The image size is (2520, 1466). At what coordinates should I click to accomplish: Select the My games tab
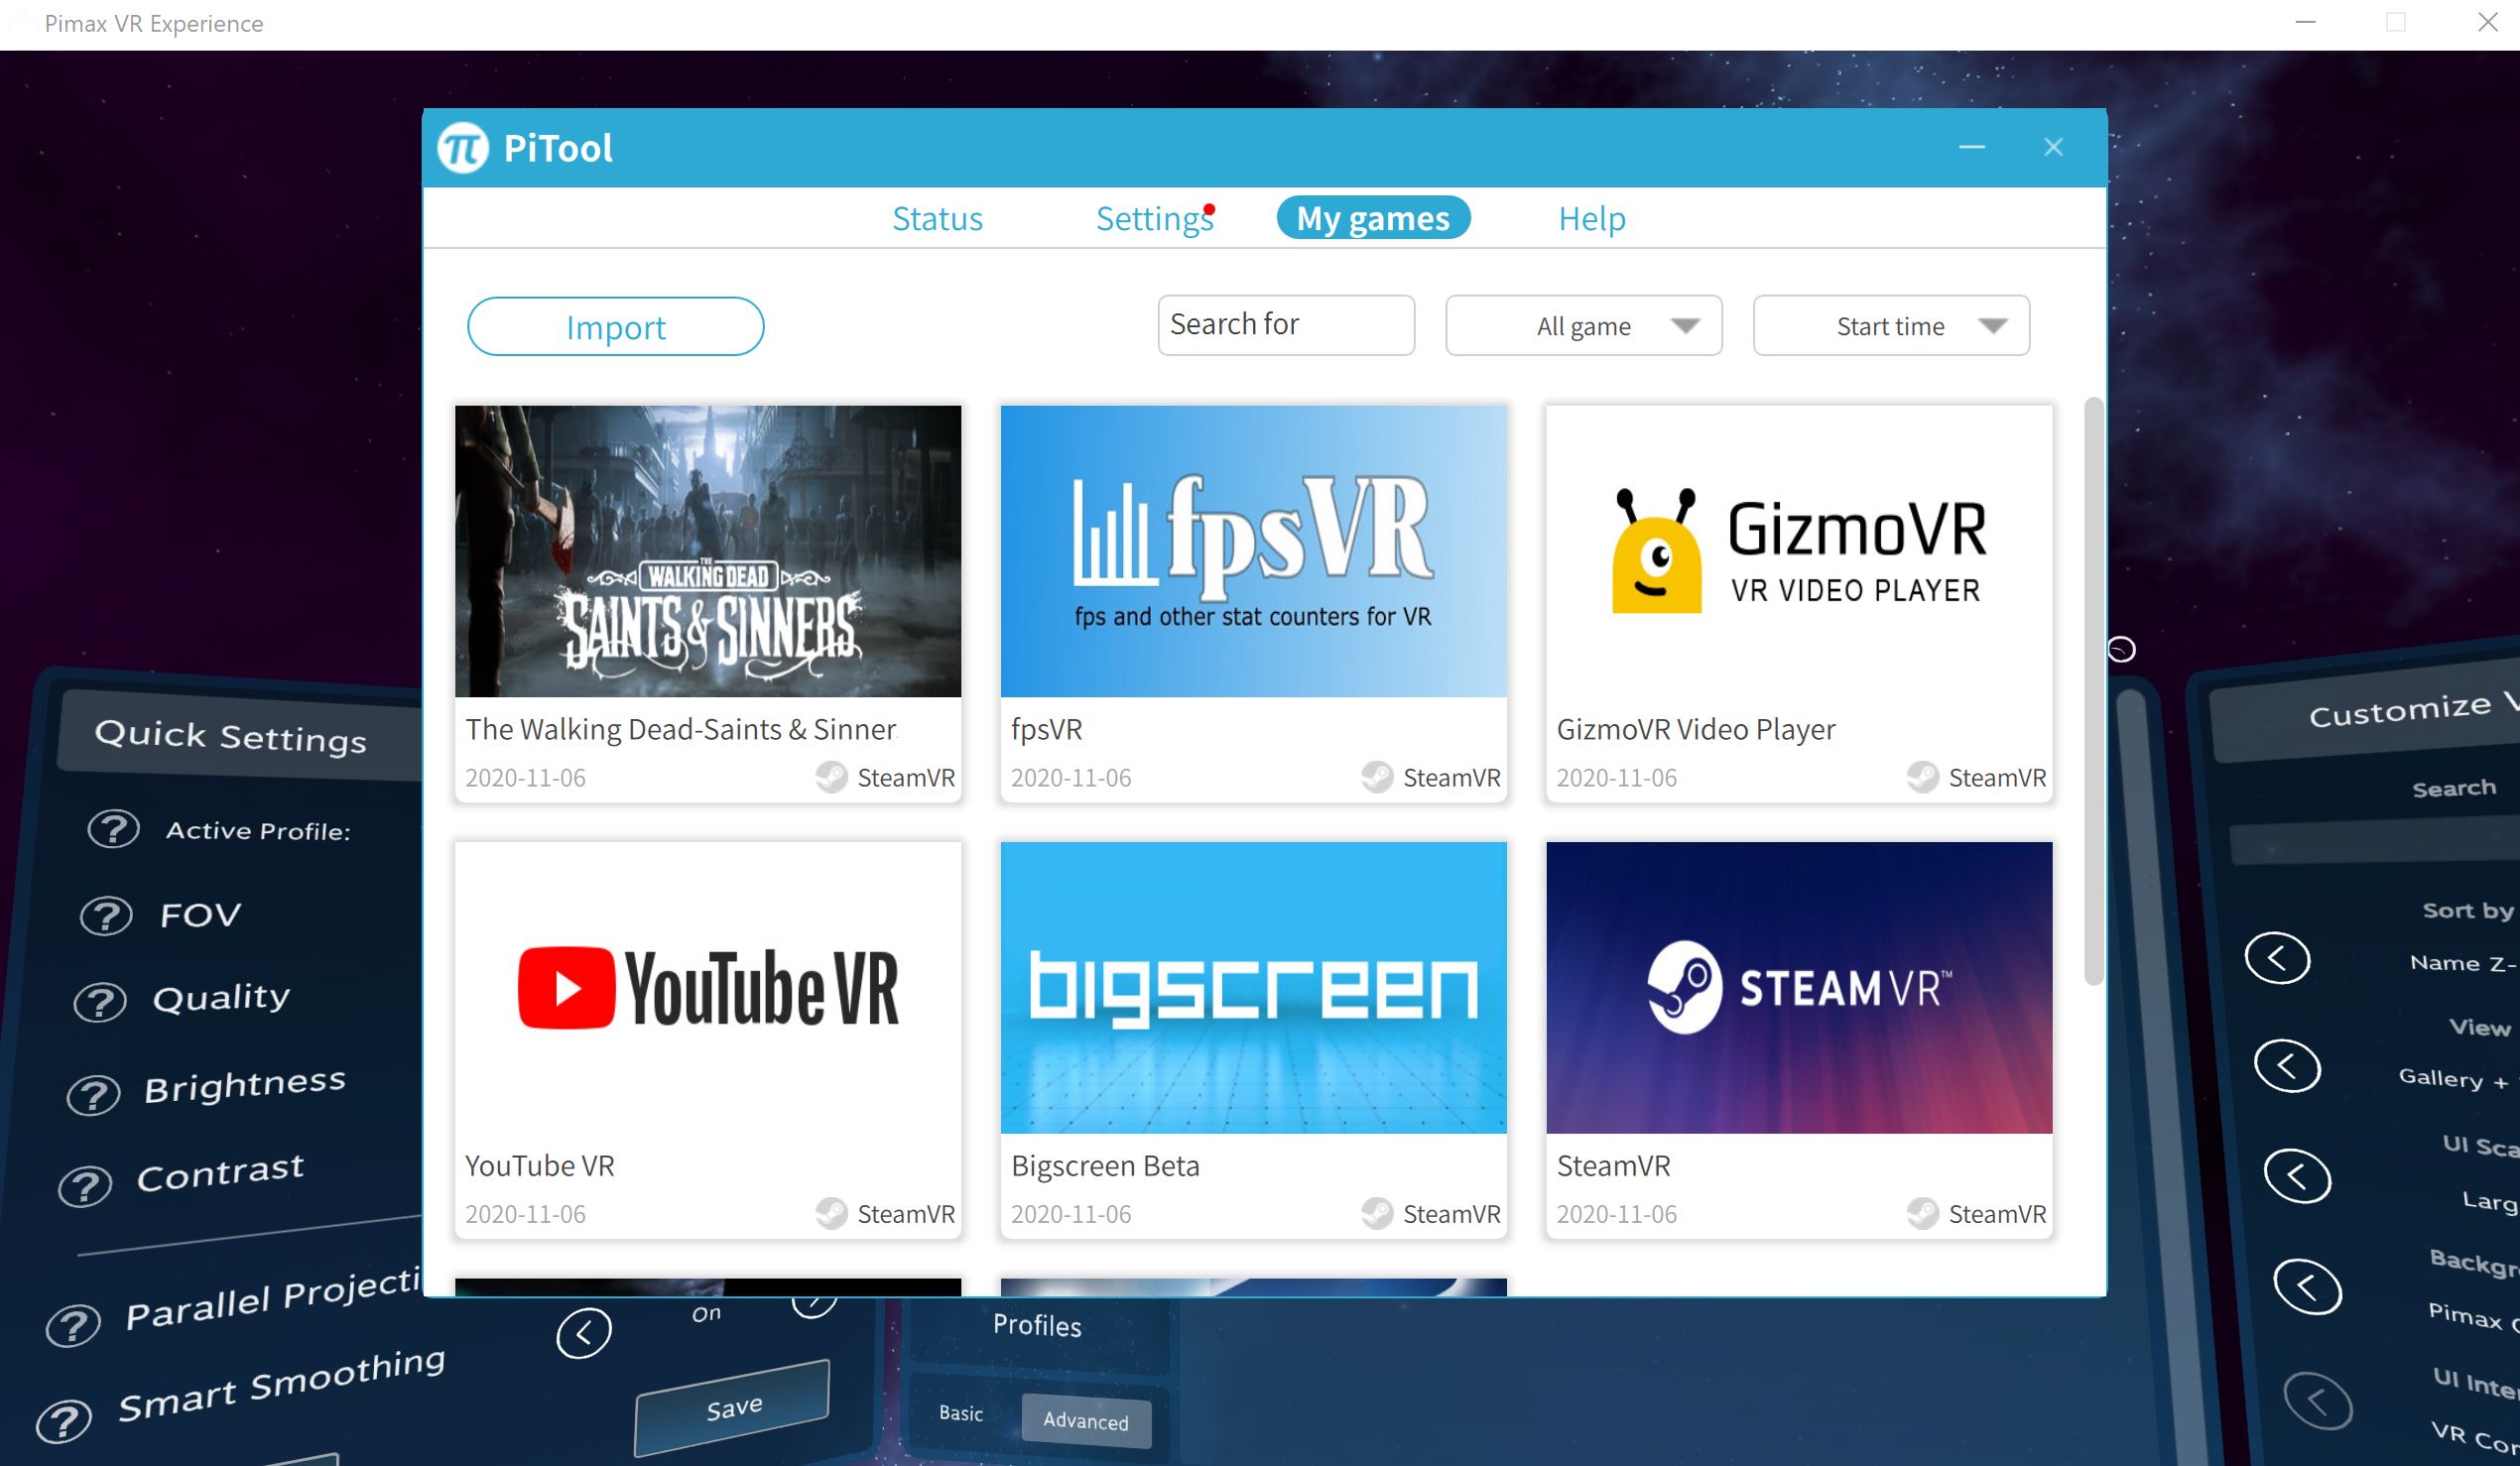click(x=1373, y=218)
